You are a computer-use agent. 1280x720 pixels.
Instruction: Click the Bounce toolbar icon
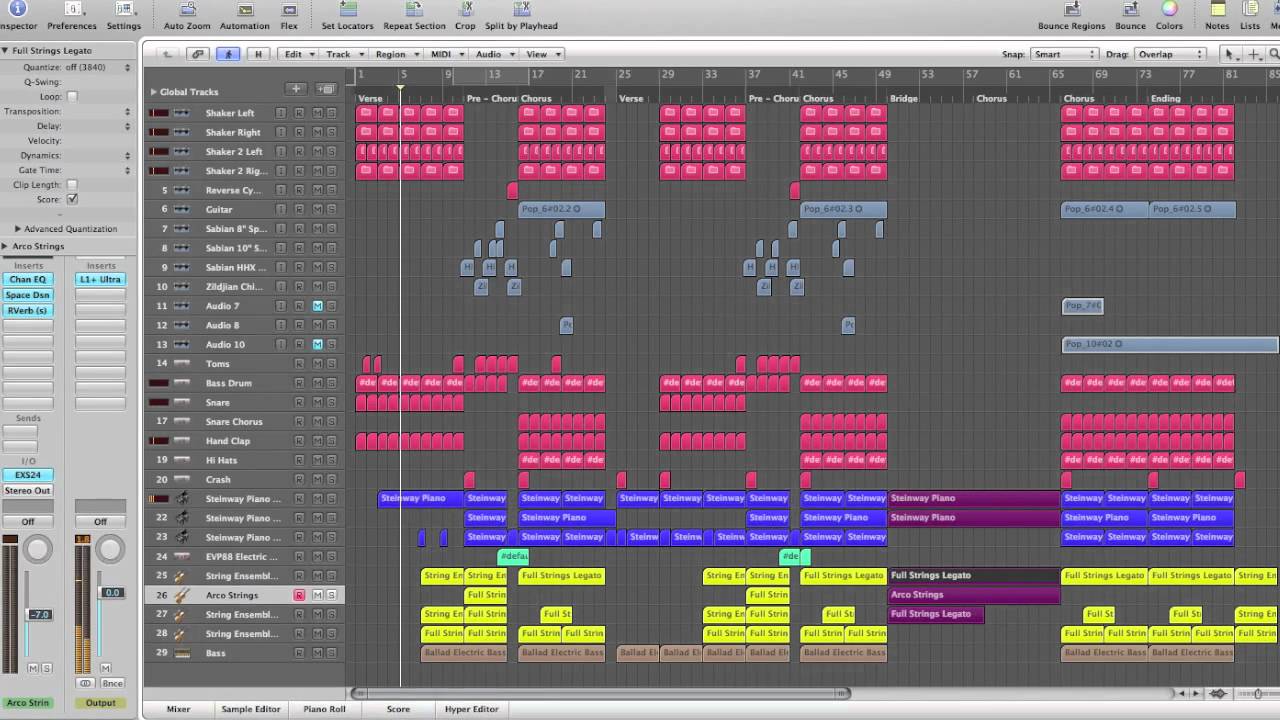[x=1130, y=10]
